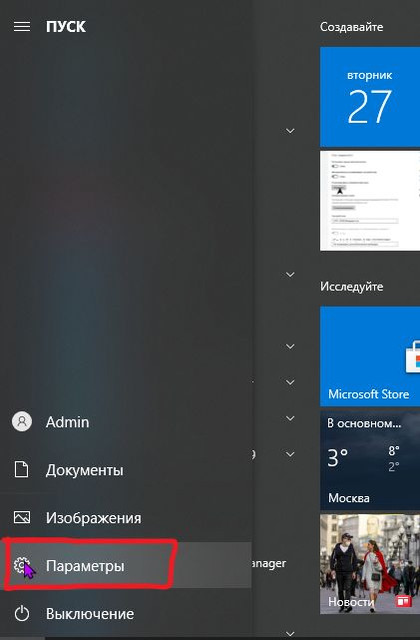This screenshot has height=640, width=420.
Task: Open the calendar tile showing вторник 27
Action: 370,97
